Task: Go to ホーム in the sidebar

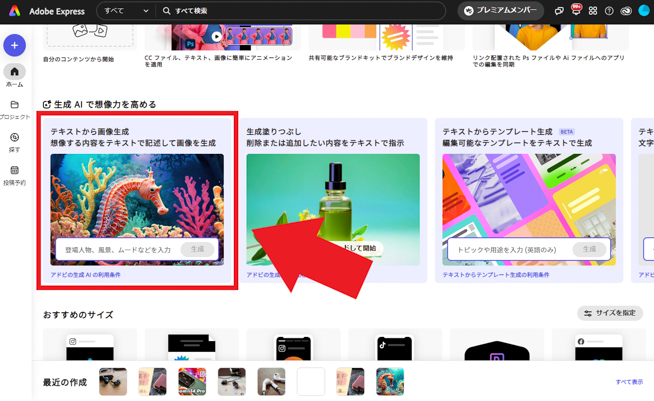Action: point(14,76)
